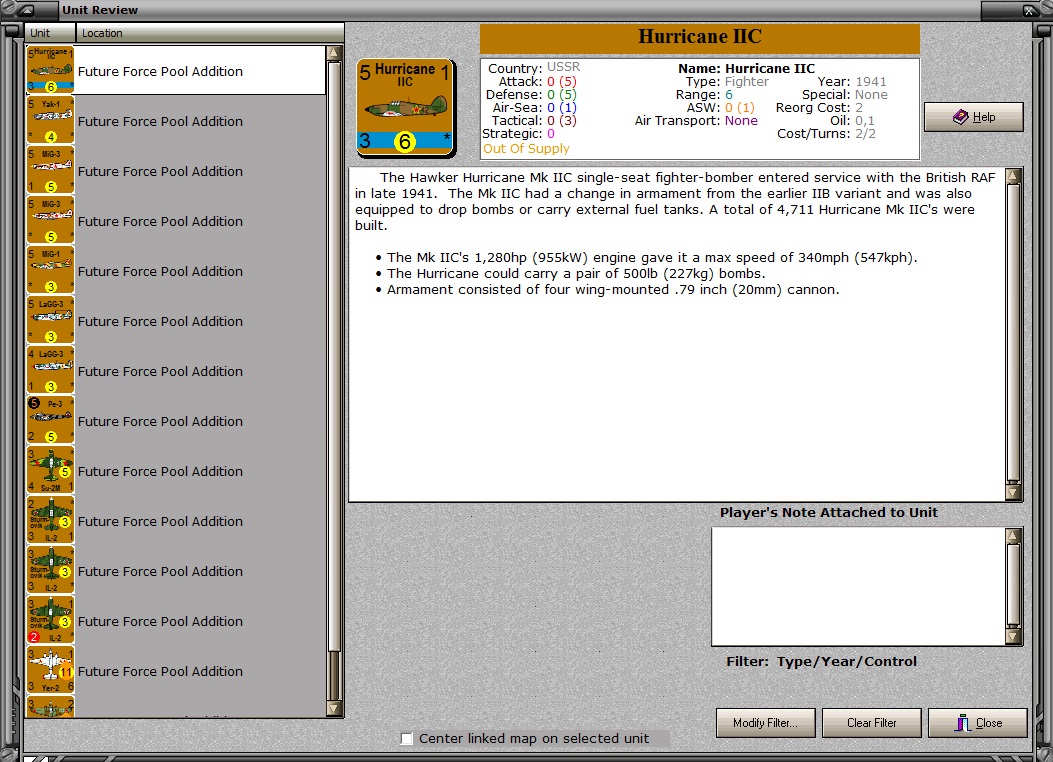The image size is (1053, 762).
Task: Click Future Force Pool Addition beside Yer-2
Action: click(161, 671)
